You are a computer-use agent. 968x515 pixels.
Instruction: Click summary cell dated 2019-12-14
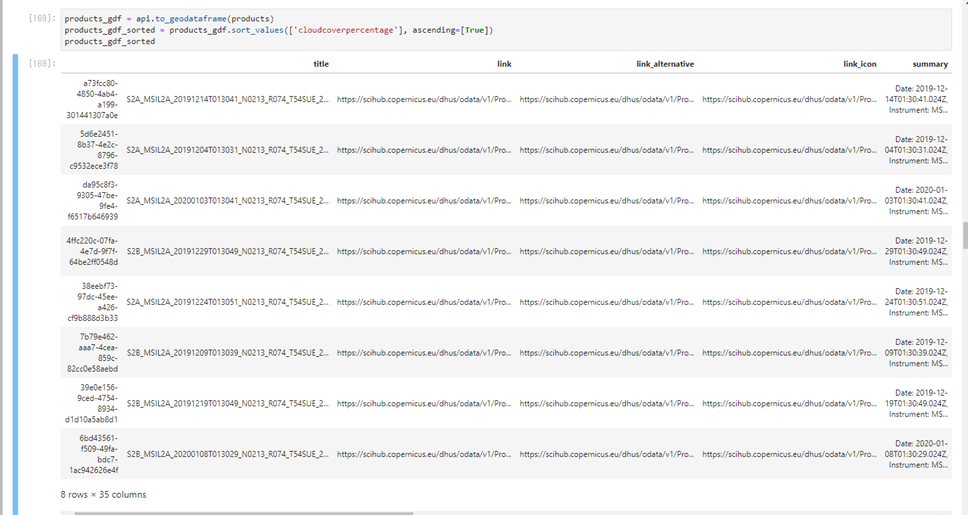[x=916, y=99]
